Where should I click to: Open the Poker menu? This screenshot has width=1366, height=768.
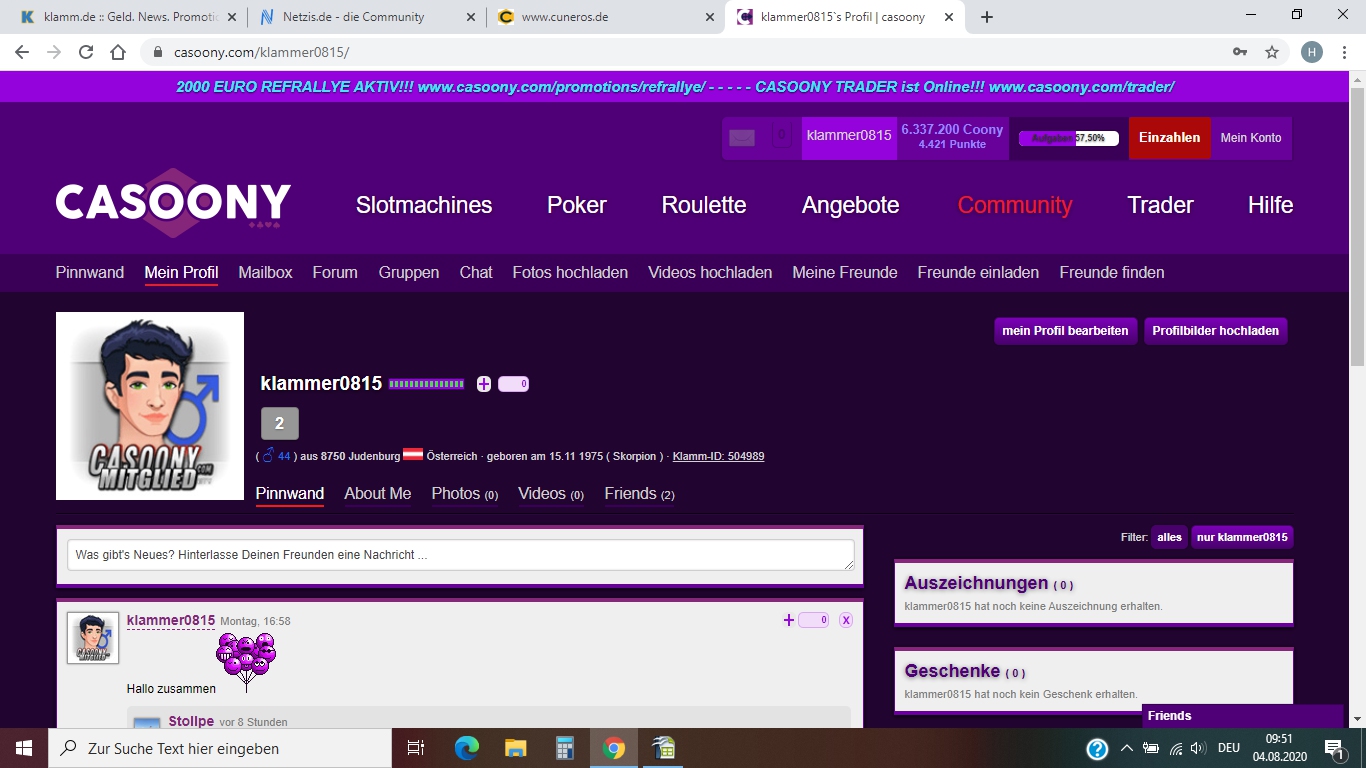[577, 205]
